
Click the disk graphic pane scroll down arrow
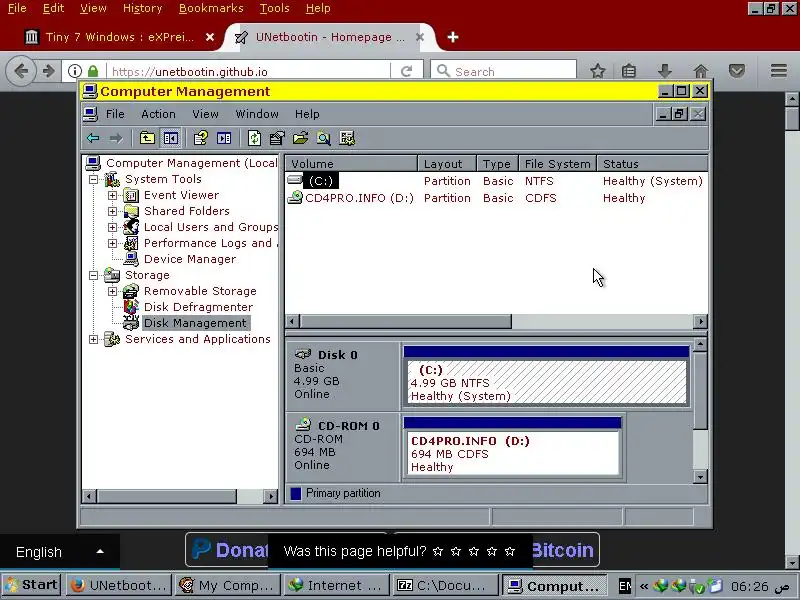[x=701, y=477]
